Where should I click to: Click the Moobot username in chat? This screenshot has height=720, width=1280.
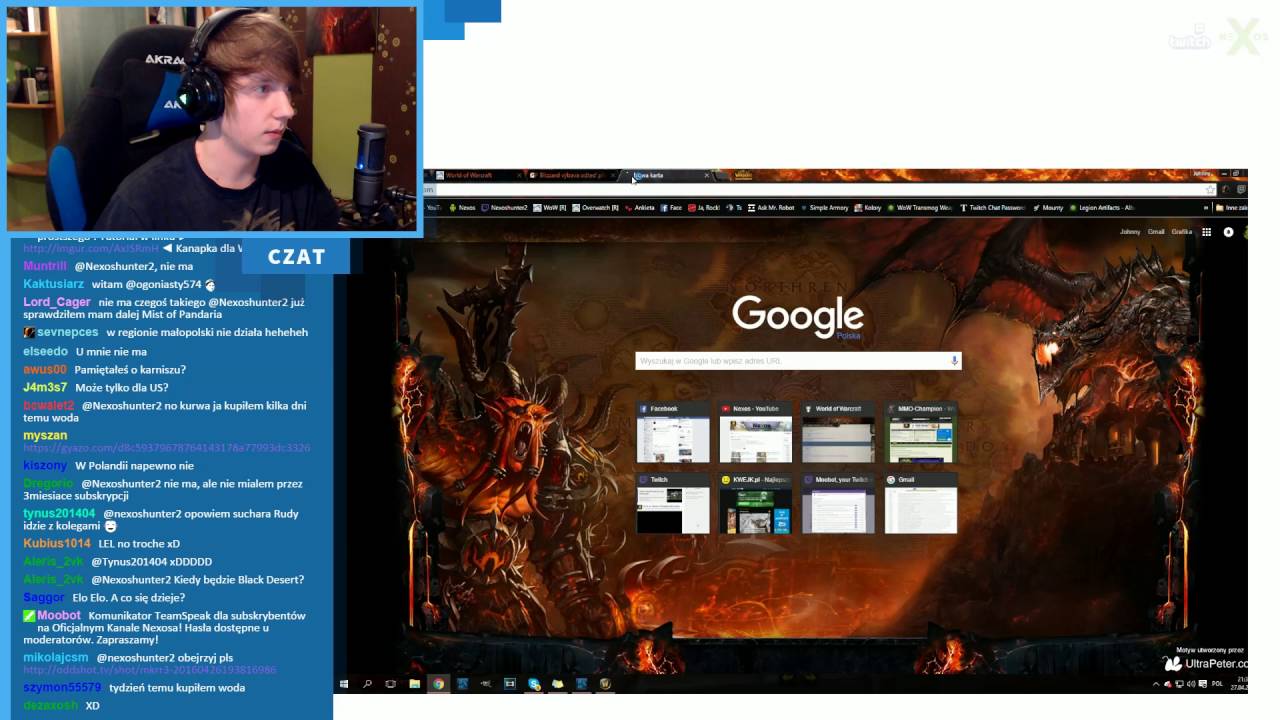[59, 616]
